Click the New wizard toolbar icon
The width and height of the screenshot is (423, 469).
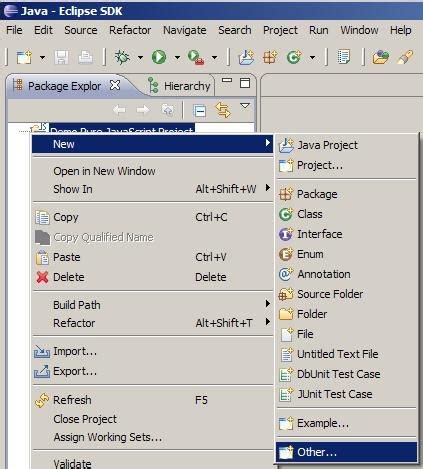[x=24, y=57]
